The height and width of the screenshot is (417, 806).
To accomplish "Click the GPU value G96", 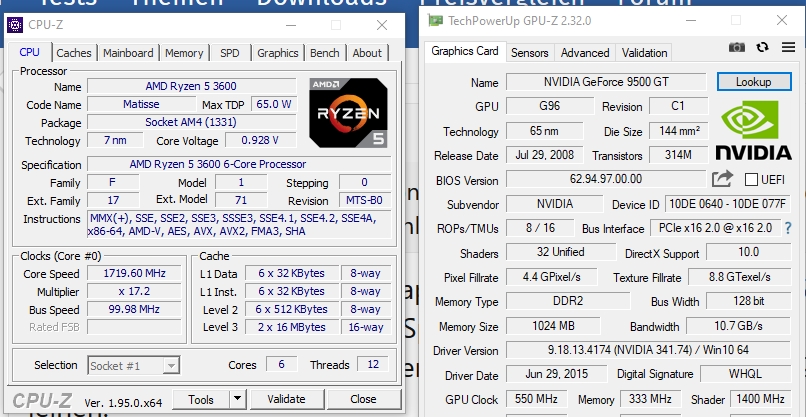I will 549,106.
